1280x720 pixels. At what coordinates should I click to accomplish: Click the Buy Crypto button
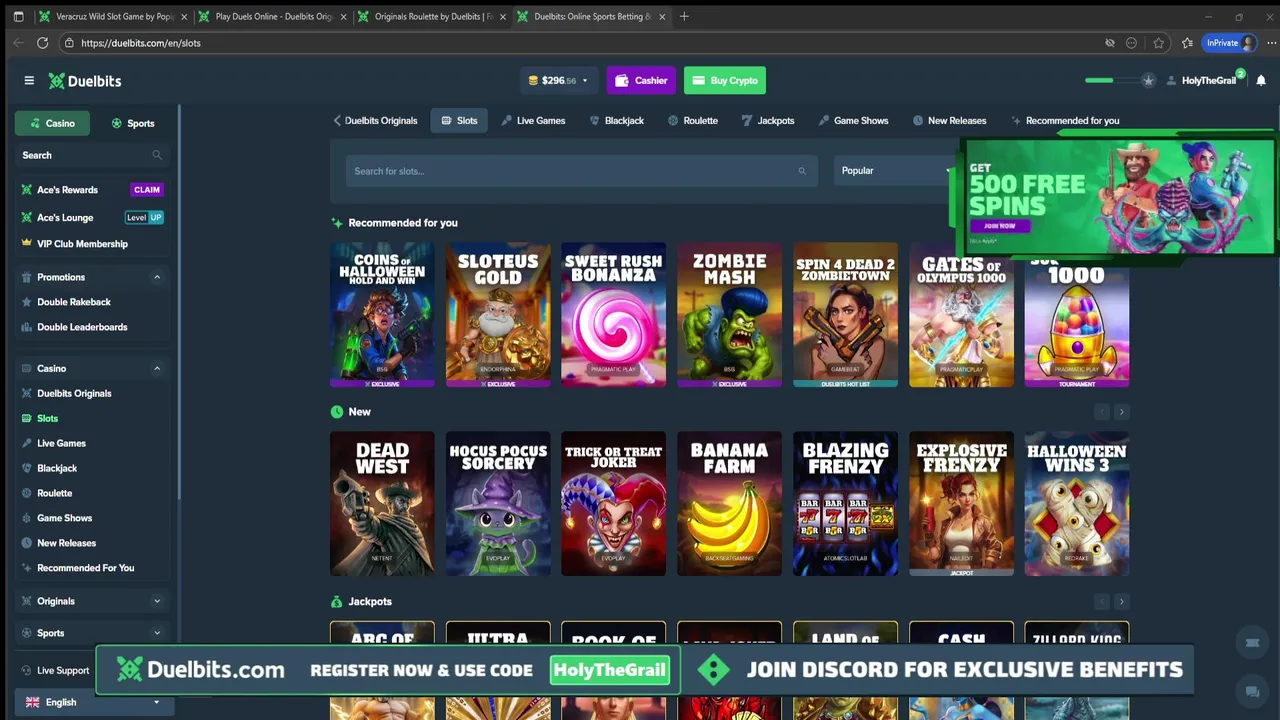click(724, 81)
